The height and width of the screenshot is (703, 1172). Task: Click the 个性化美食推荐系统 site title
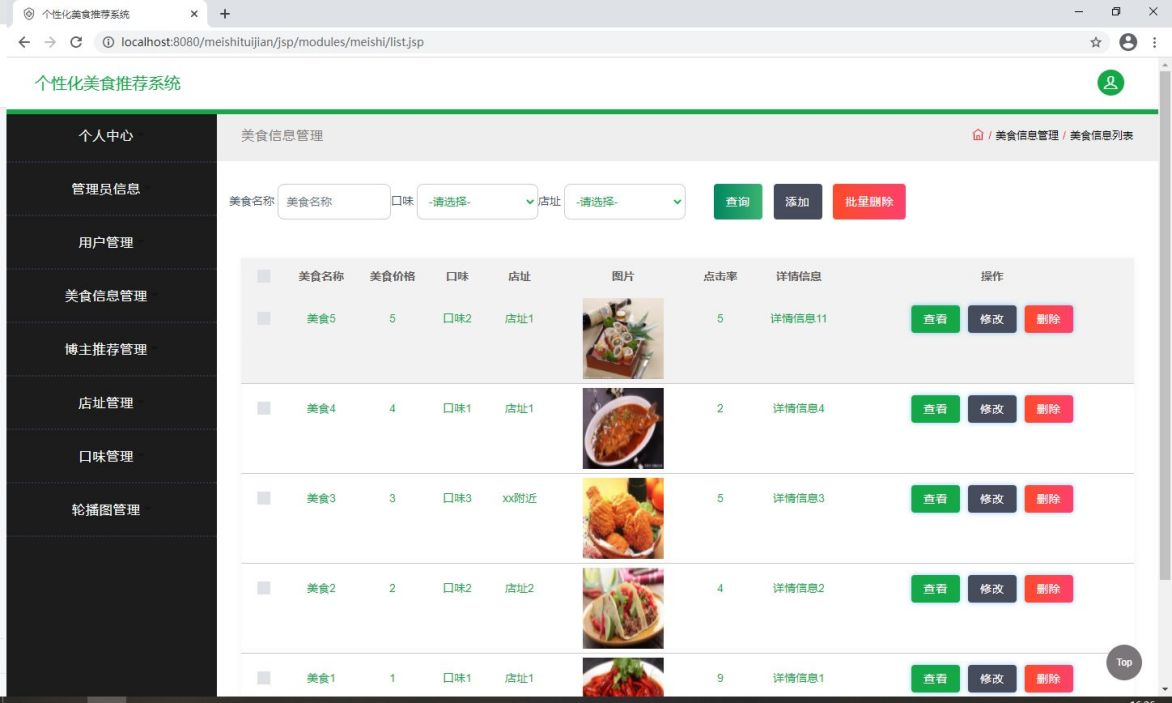click(x=108, y=83)
